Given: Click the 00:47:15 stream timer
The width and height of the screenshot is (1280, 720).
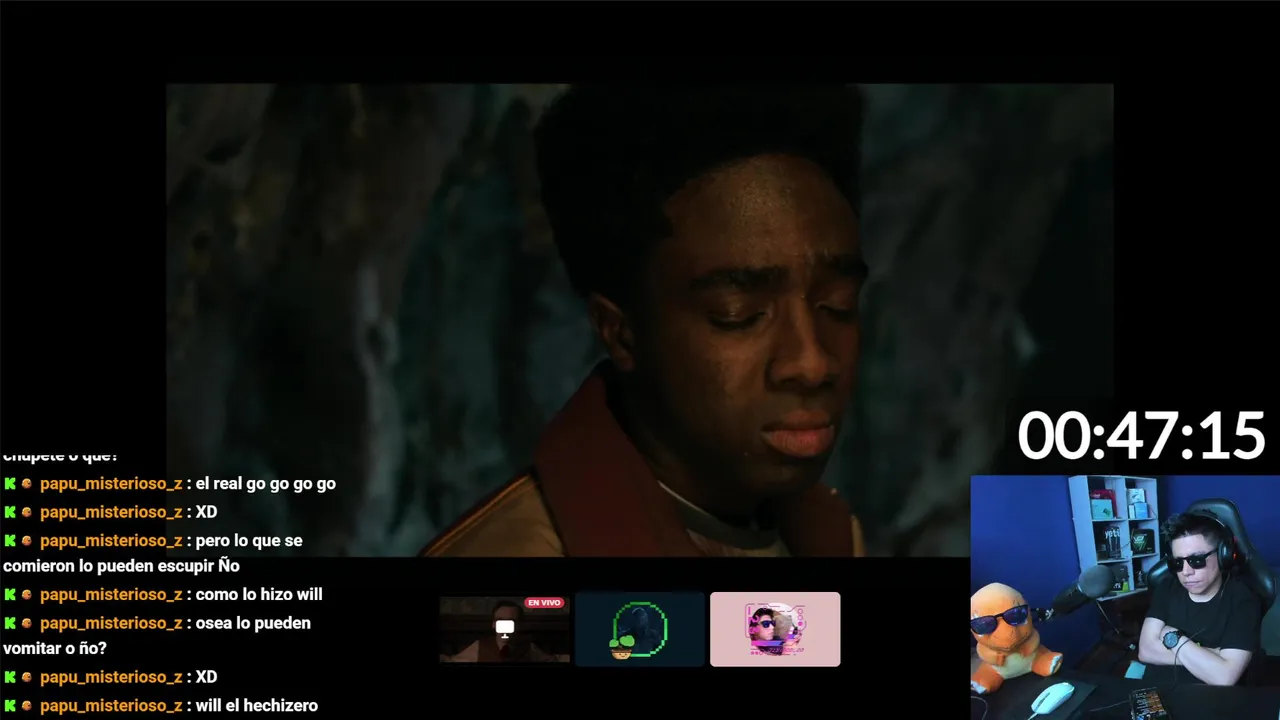Looking at the screenshot, I should [1141, 436].
